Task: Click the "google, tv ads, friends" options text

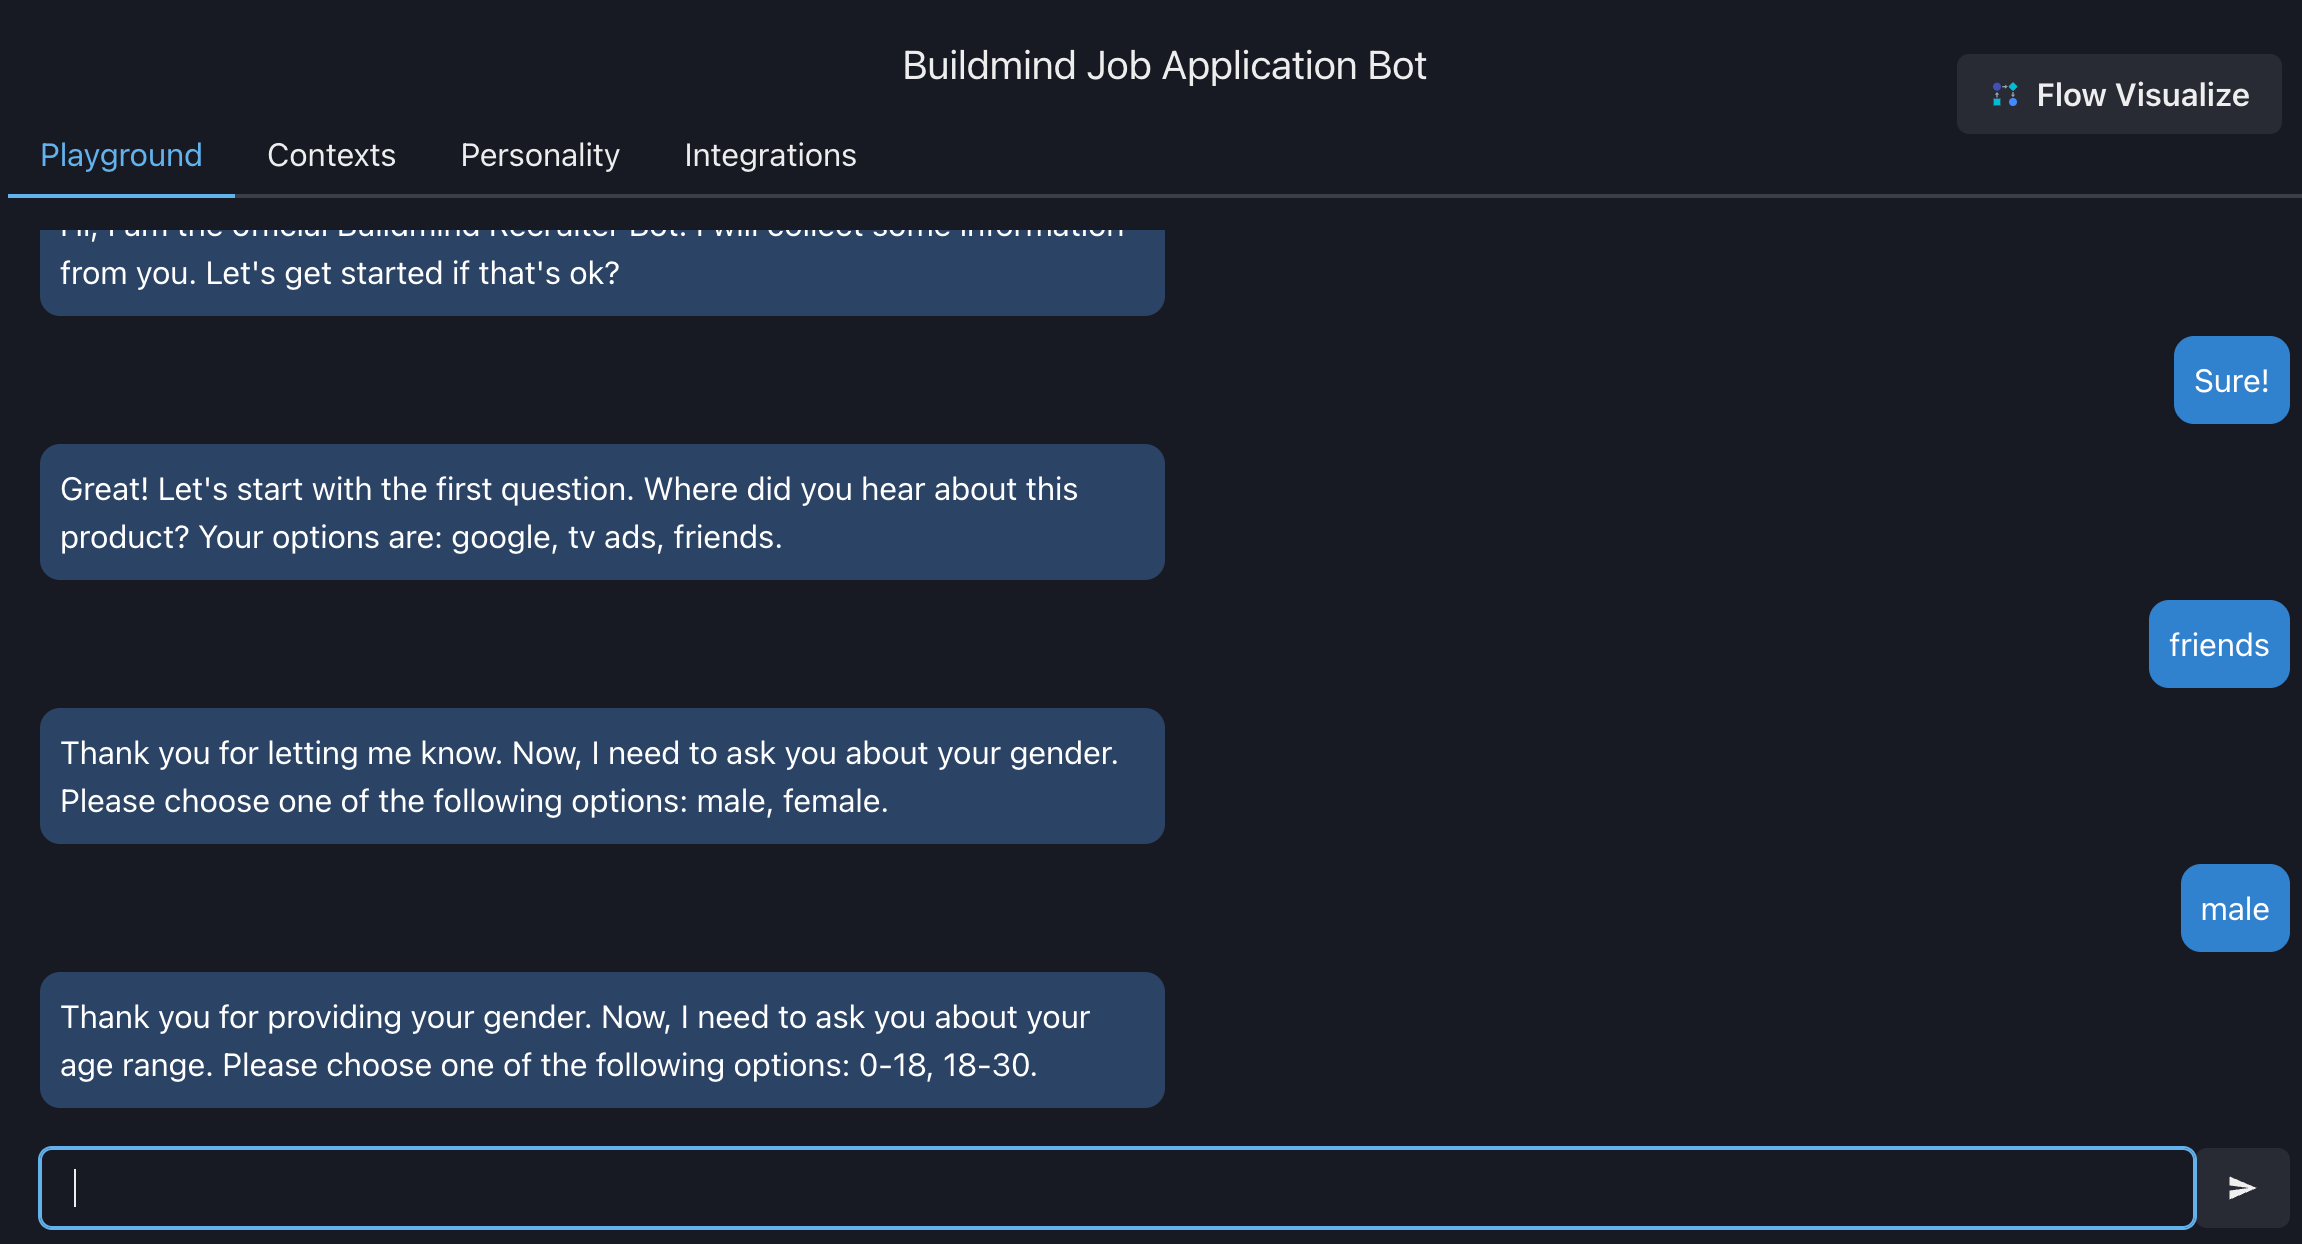Action: click(615, 537)
